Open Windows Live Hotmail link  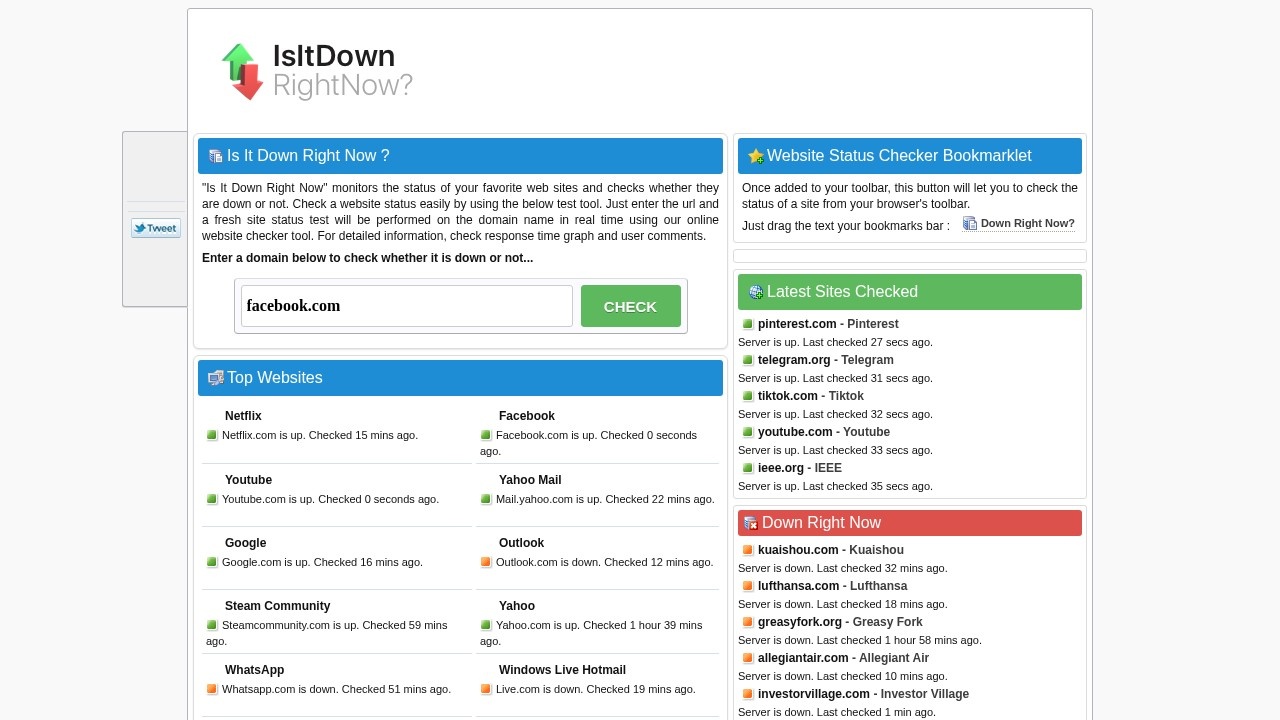562,670
